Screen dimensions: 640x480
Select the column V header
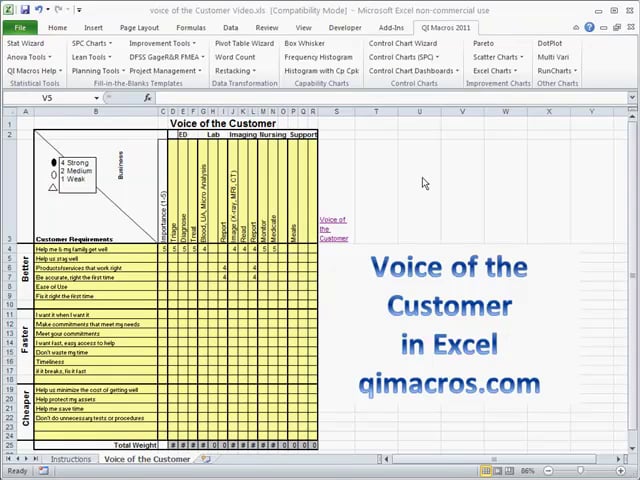point(462,111)
